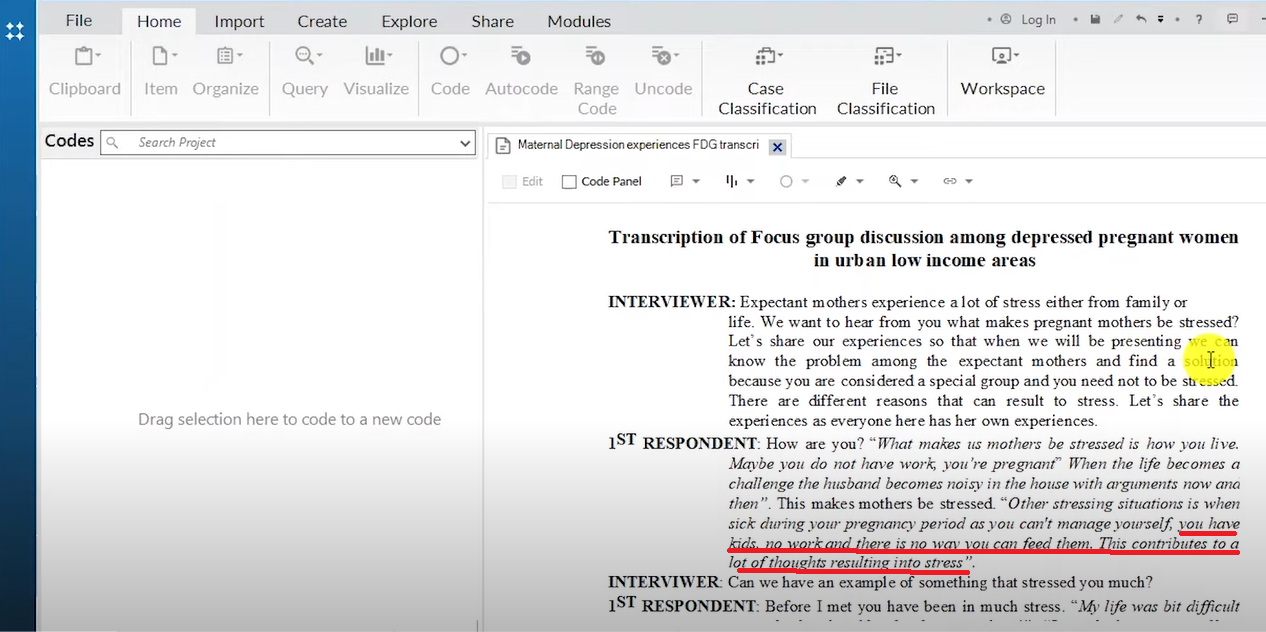Switch to the Modules ribbon tab
Viewport: 1266px width, 632px height.
(579, 20)
